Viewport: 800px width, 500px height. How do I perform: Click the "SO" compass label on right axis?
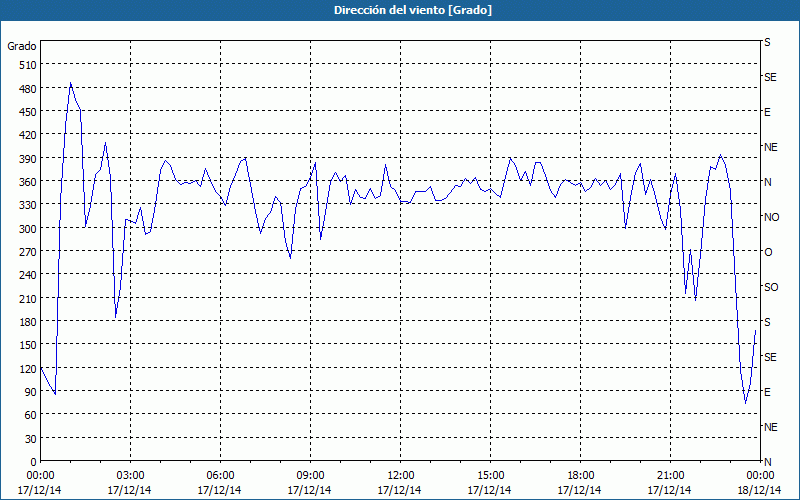(771, 287)
